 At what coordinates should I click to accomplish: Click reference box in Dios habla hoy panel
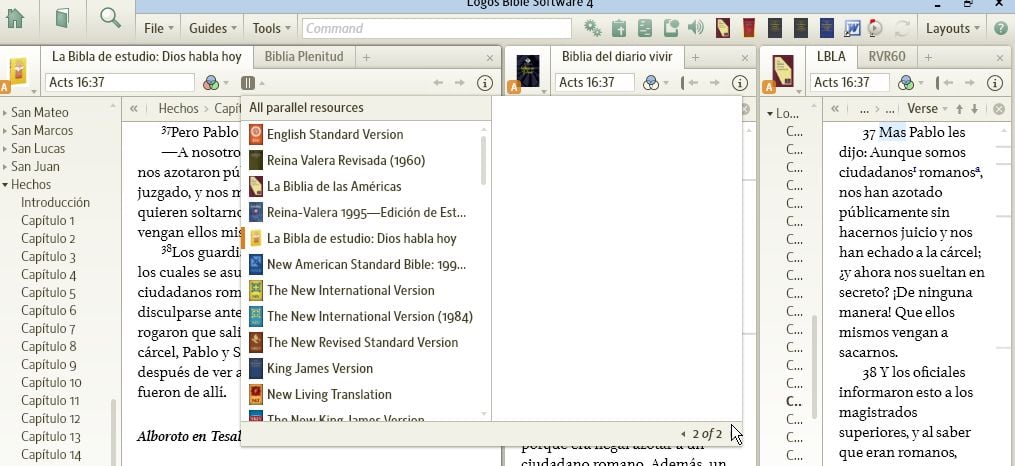[120, 83]
